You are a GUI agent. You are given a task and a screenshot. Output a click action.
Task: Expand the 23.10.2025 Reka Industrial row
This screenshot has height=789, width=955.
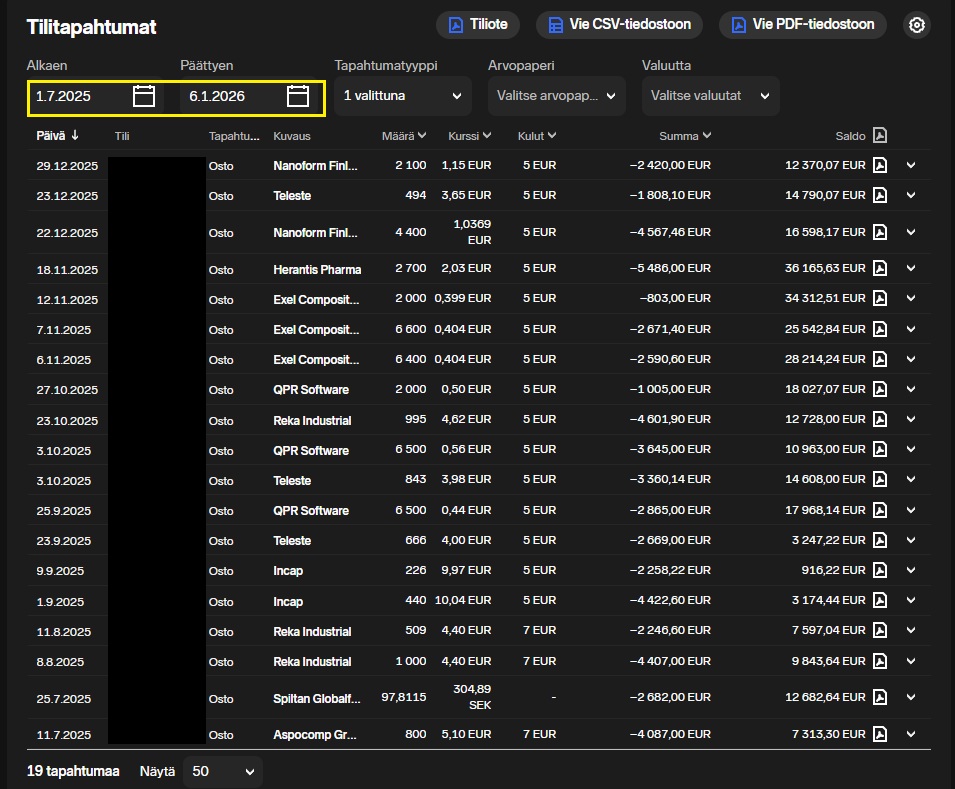(911, 420)
